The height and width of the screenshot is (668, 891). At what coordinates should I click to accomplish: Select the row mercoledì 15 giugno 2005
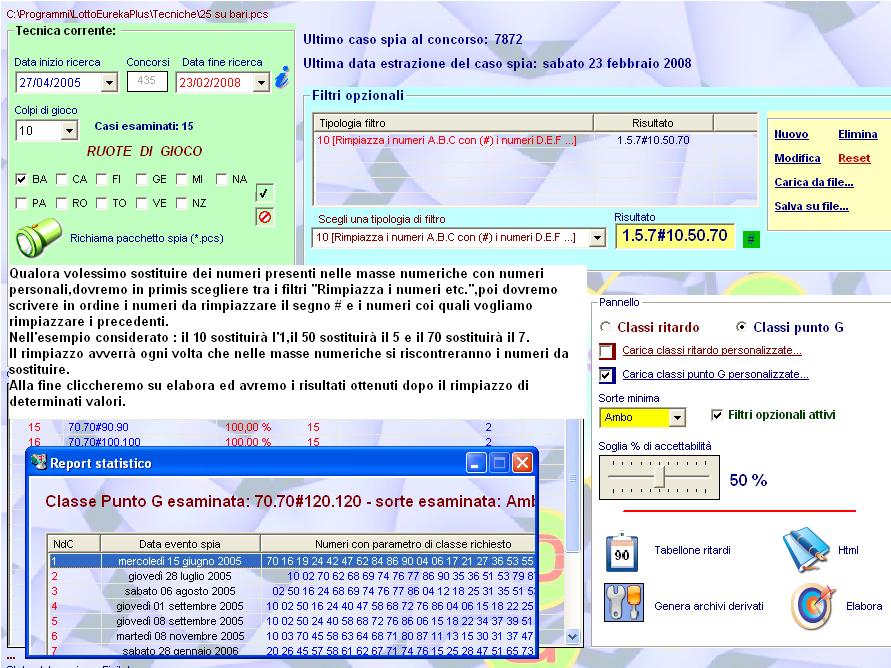click(x=292, y=561)
